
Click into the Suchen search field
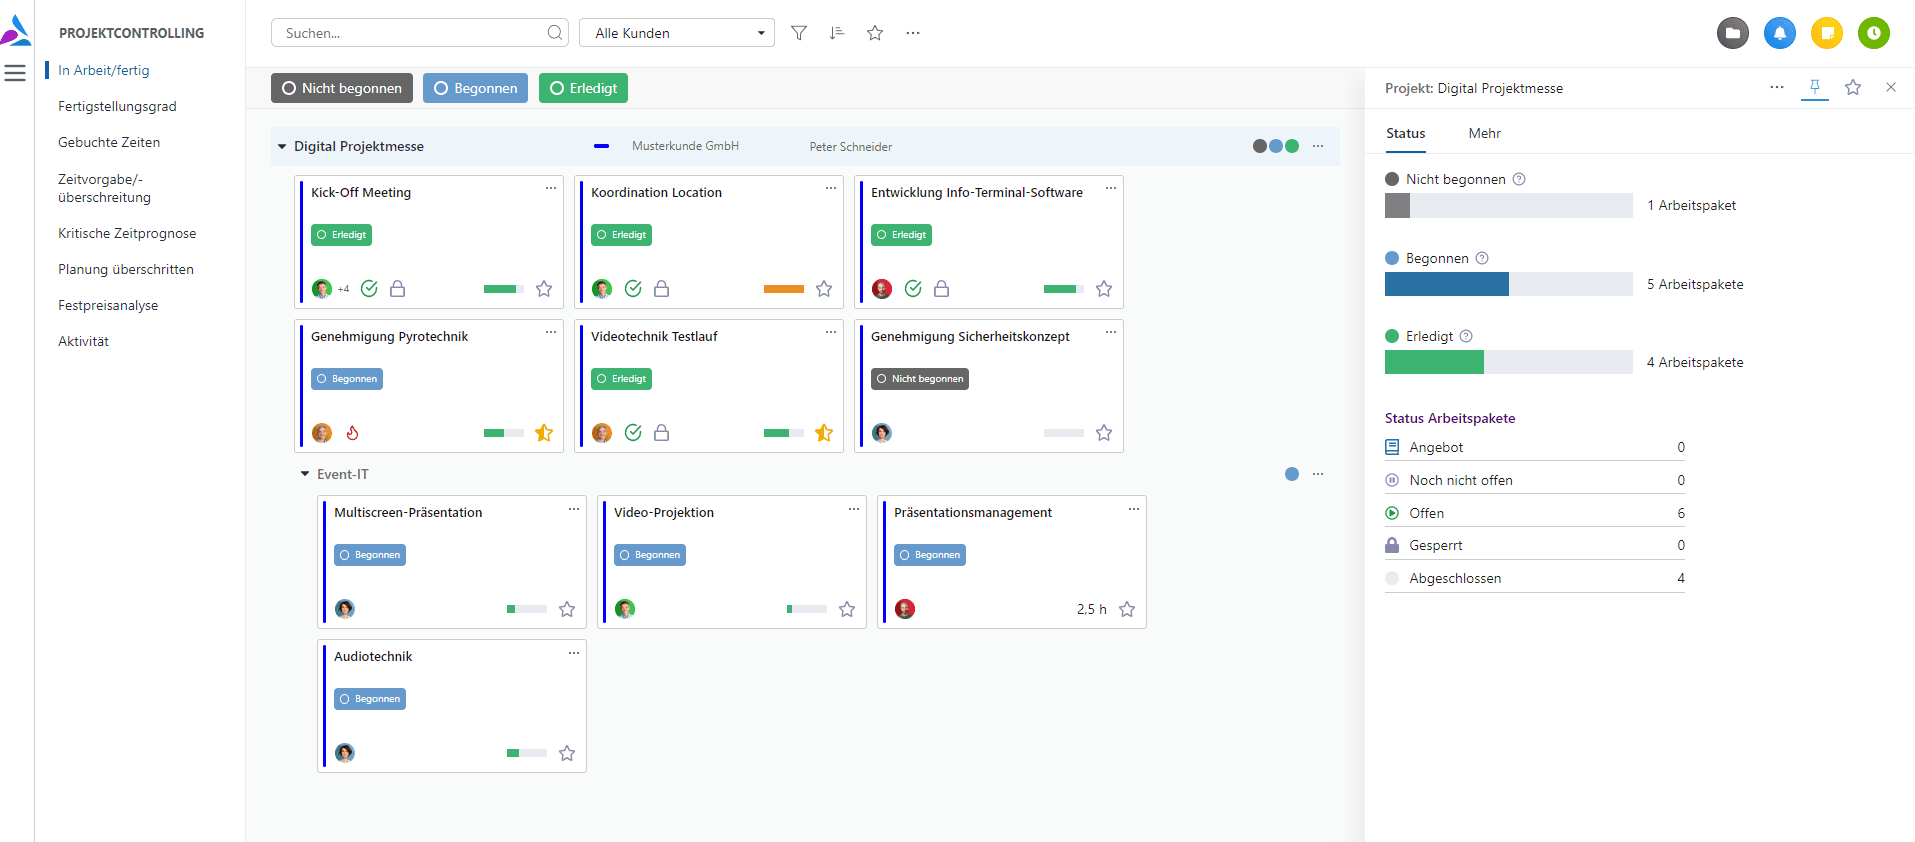click(412, 33)
